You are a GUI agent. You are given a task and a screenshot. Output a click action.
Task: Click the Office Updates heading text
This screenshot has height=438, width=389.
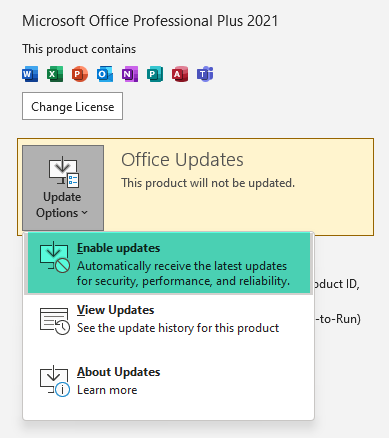[182, 160]
